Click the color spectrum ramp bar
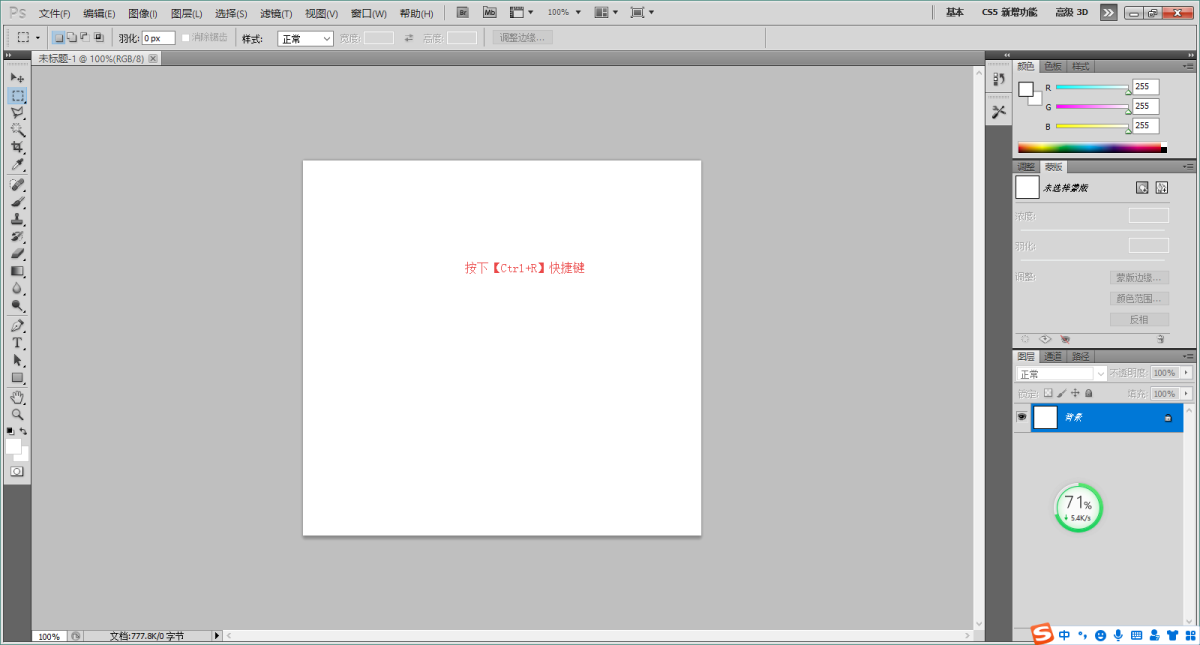 tap(1089, 148)
